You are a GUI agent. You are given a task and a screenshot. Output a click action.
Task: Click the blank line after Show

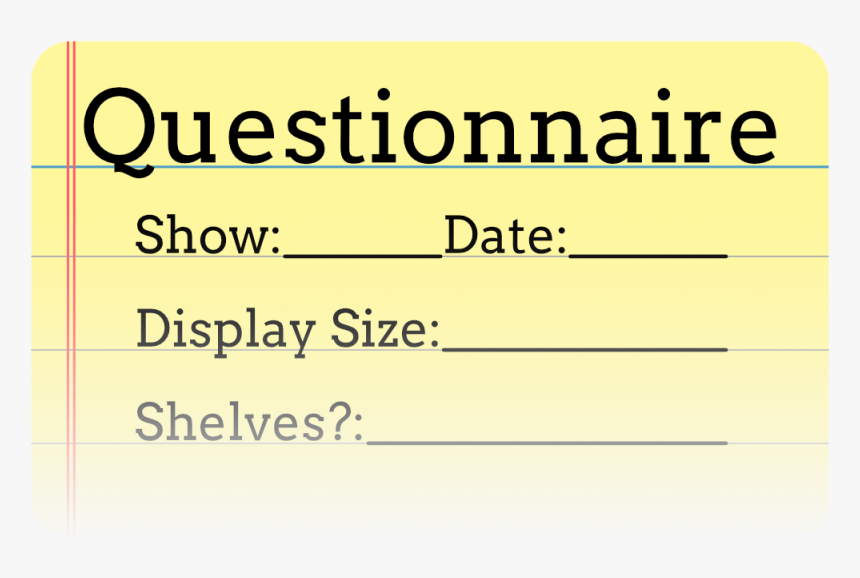coord(362,254)
